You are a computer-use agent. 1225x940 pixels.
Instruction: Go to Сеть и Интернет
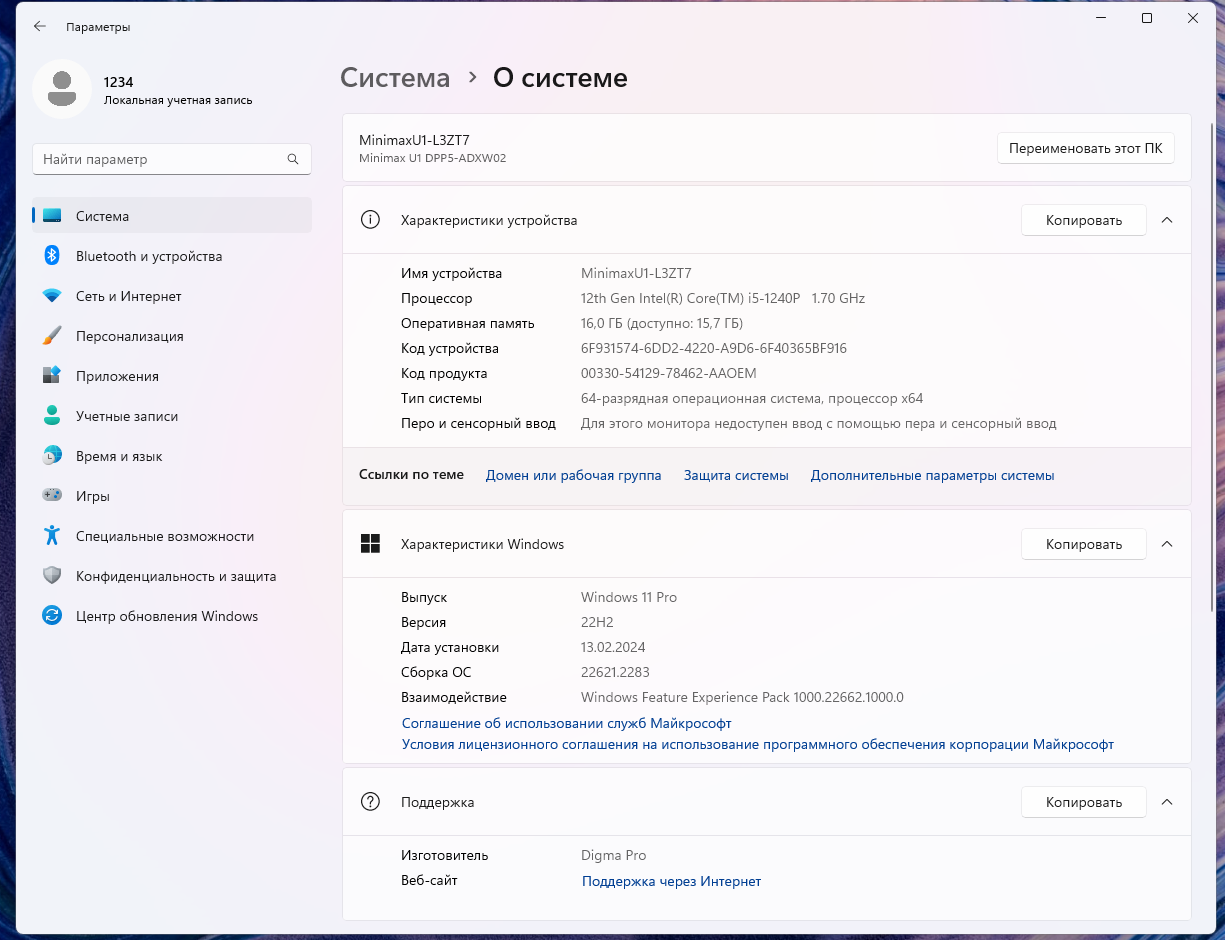coord(172,296)
